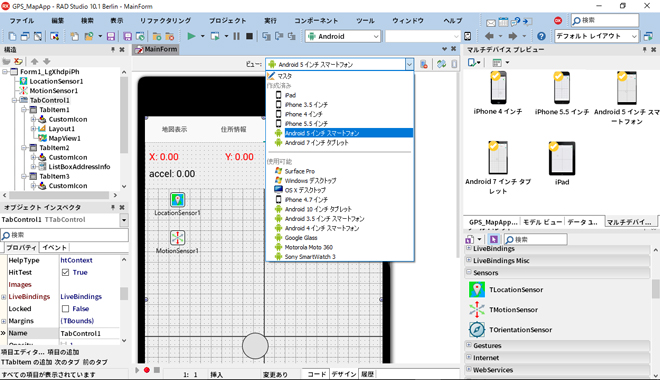Navigate back with left arrow icon

coord(489,36)
